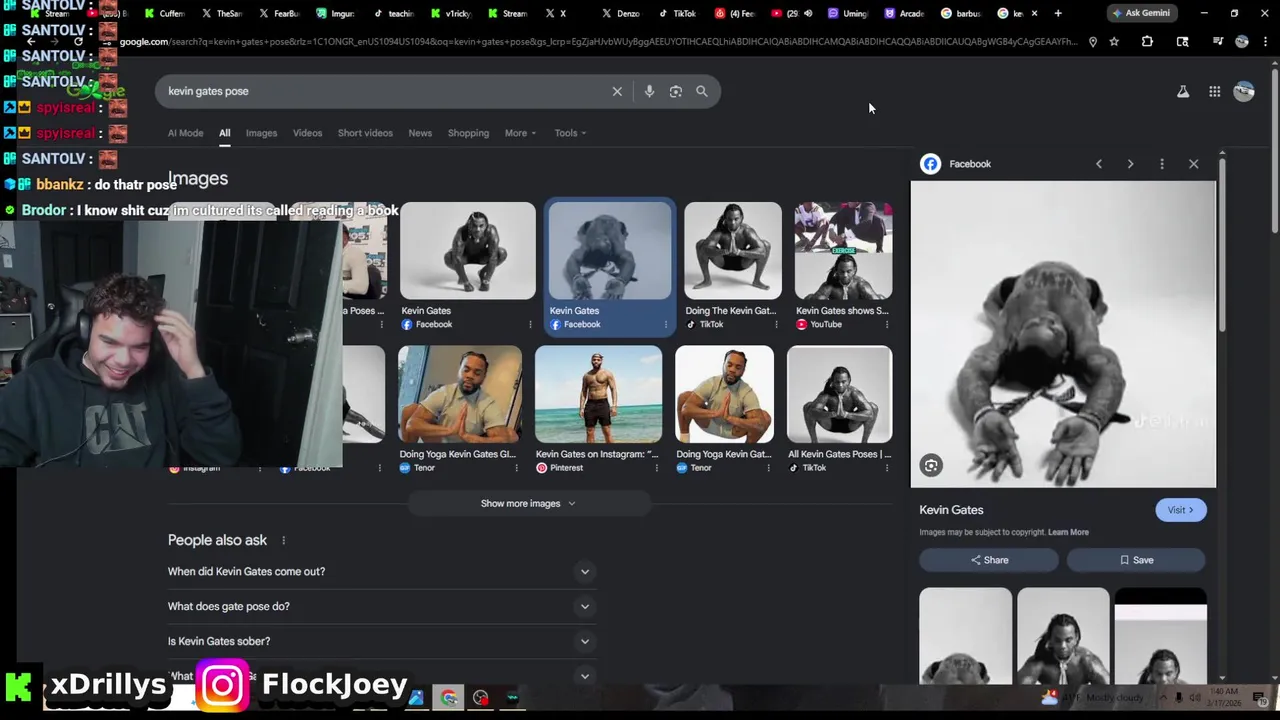This screenshot has width=1280, height=720.
Task: Open the highlighted Kevin Gates Facebook thumbnail
Action: point(610,251)
